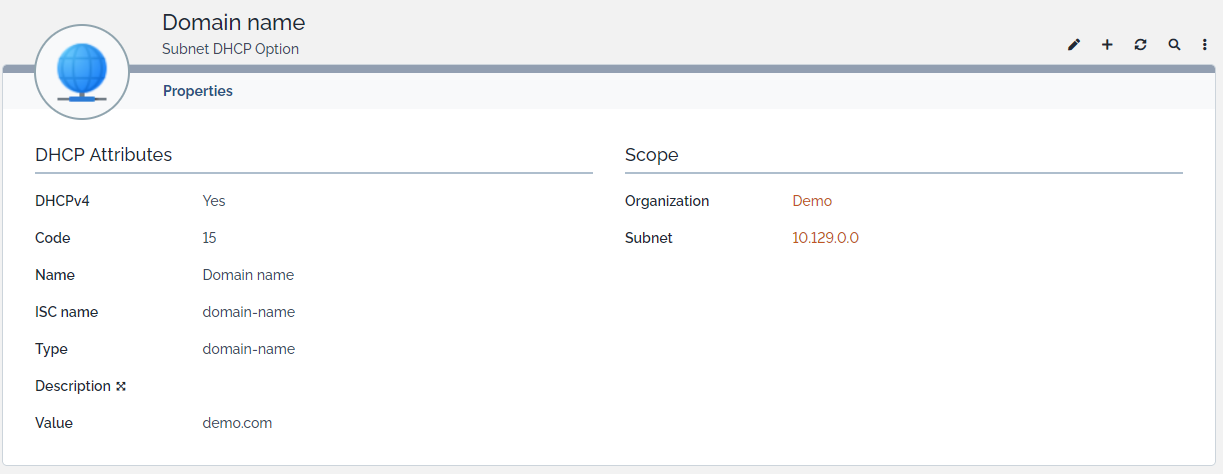Screen dimensions: 1223x474
Task: Expand the Description field icon
Action: point(121,387)
